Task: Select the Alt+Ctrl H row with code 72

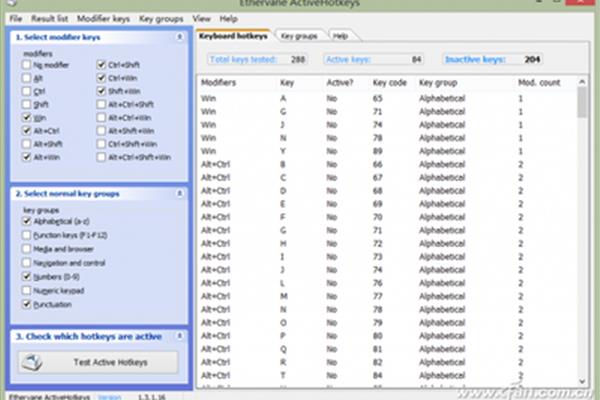Action: coord(387,243)
